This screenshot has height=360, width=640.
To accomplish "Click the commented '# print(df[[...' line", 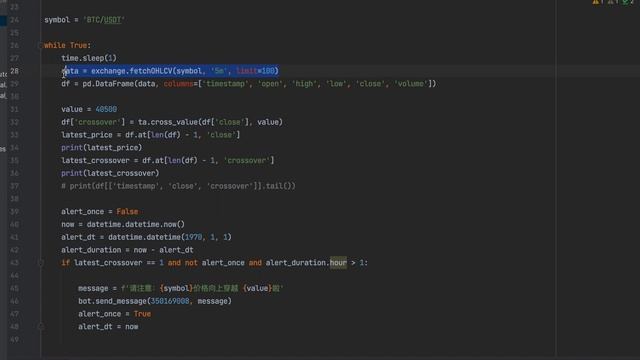I will (178, 186).
